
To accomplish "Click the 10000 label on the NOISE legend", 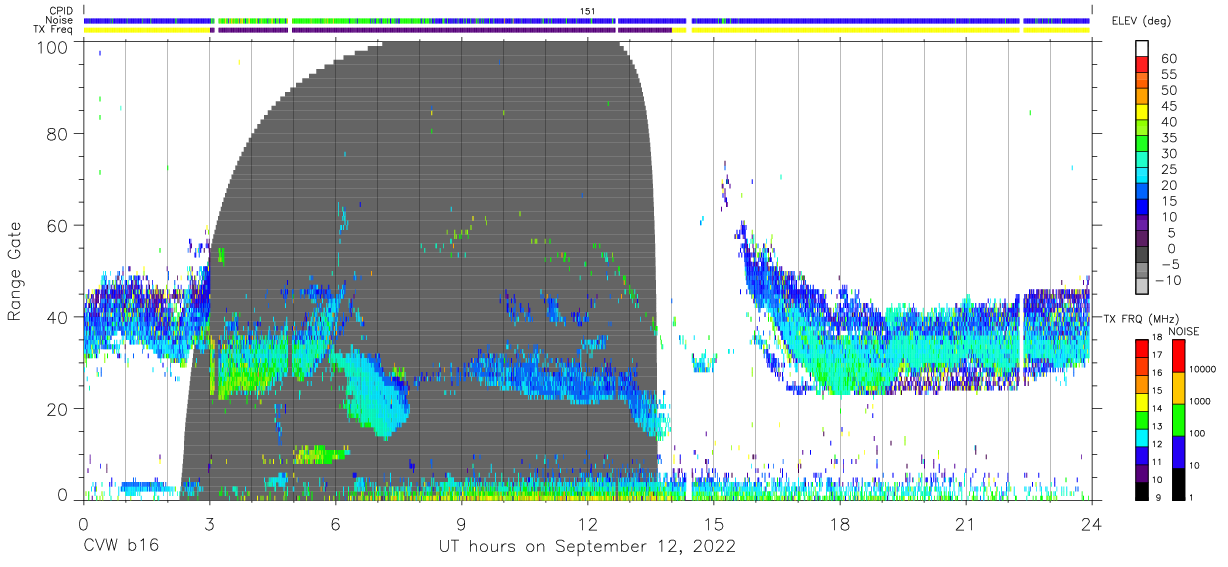I will [1202, 370].
